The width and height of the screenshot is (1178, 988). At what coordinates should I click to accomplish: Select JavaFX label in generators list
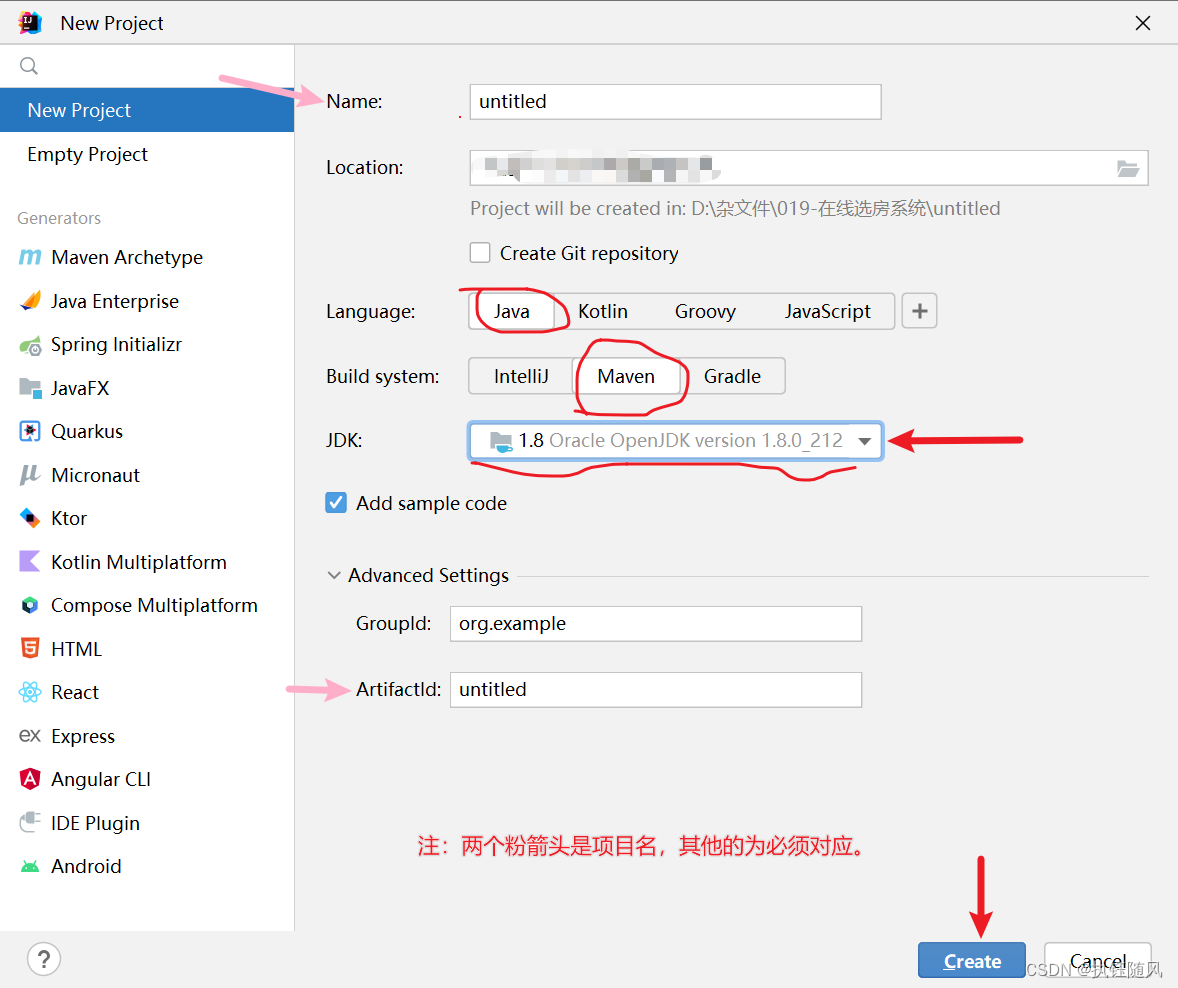80,388
